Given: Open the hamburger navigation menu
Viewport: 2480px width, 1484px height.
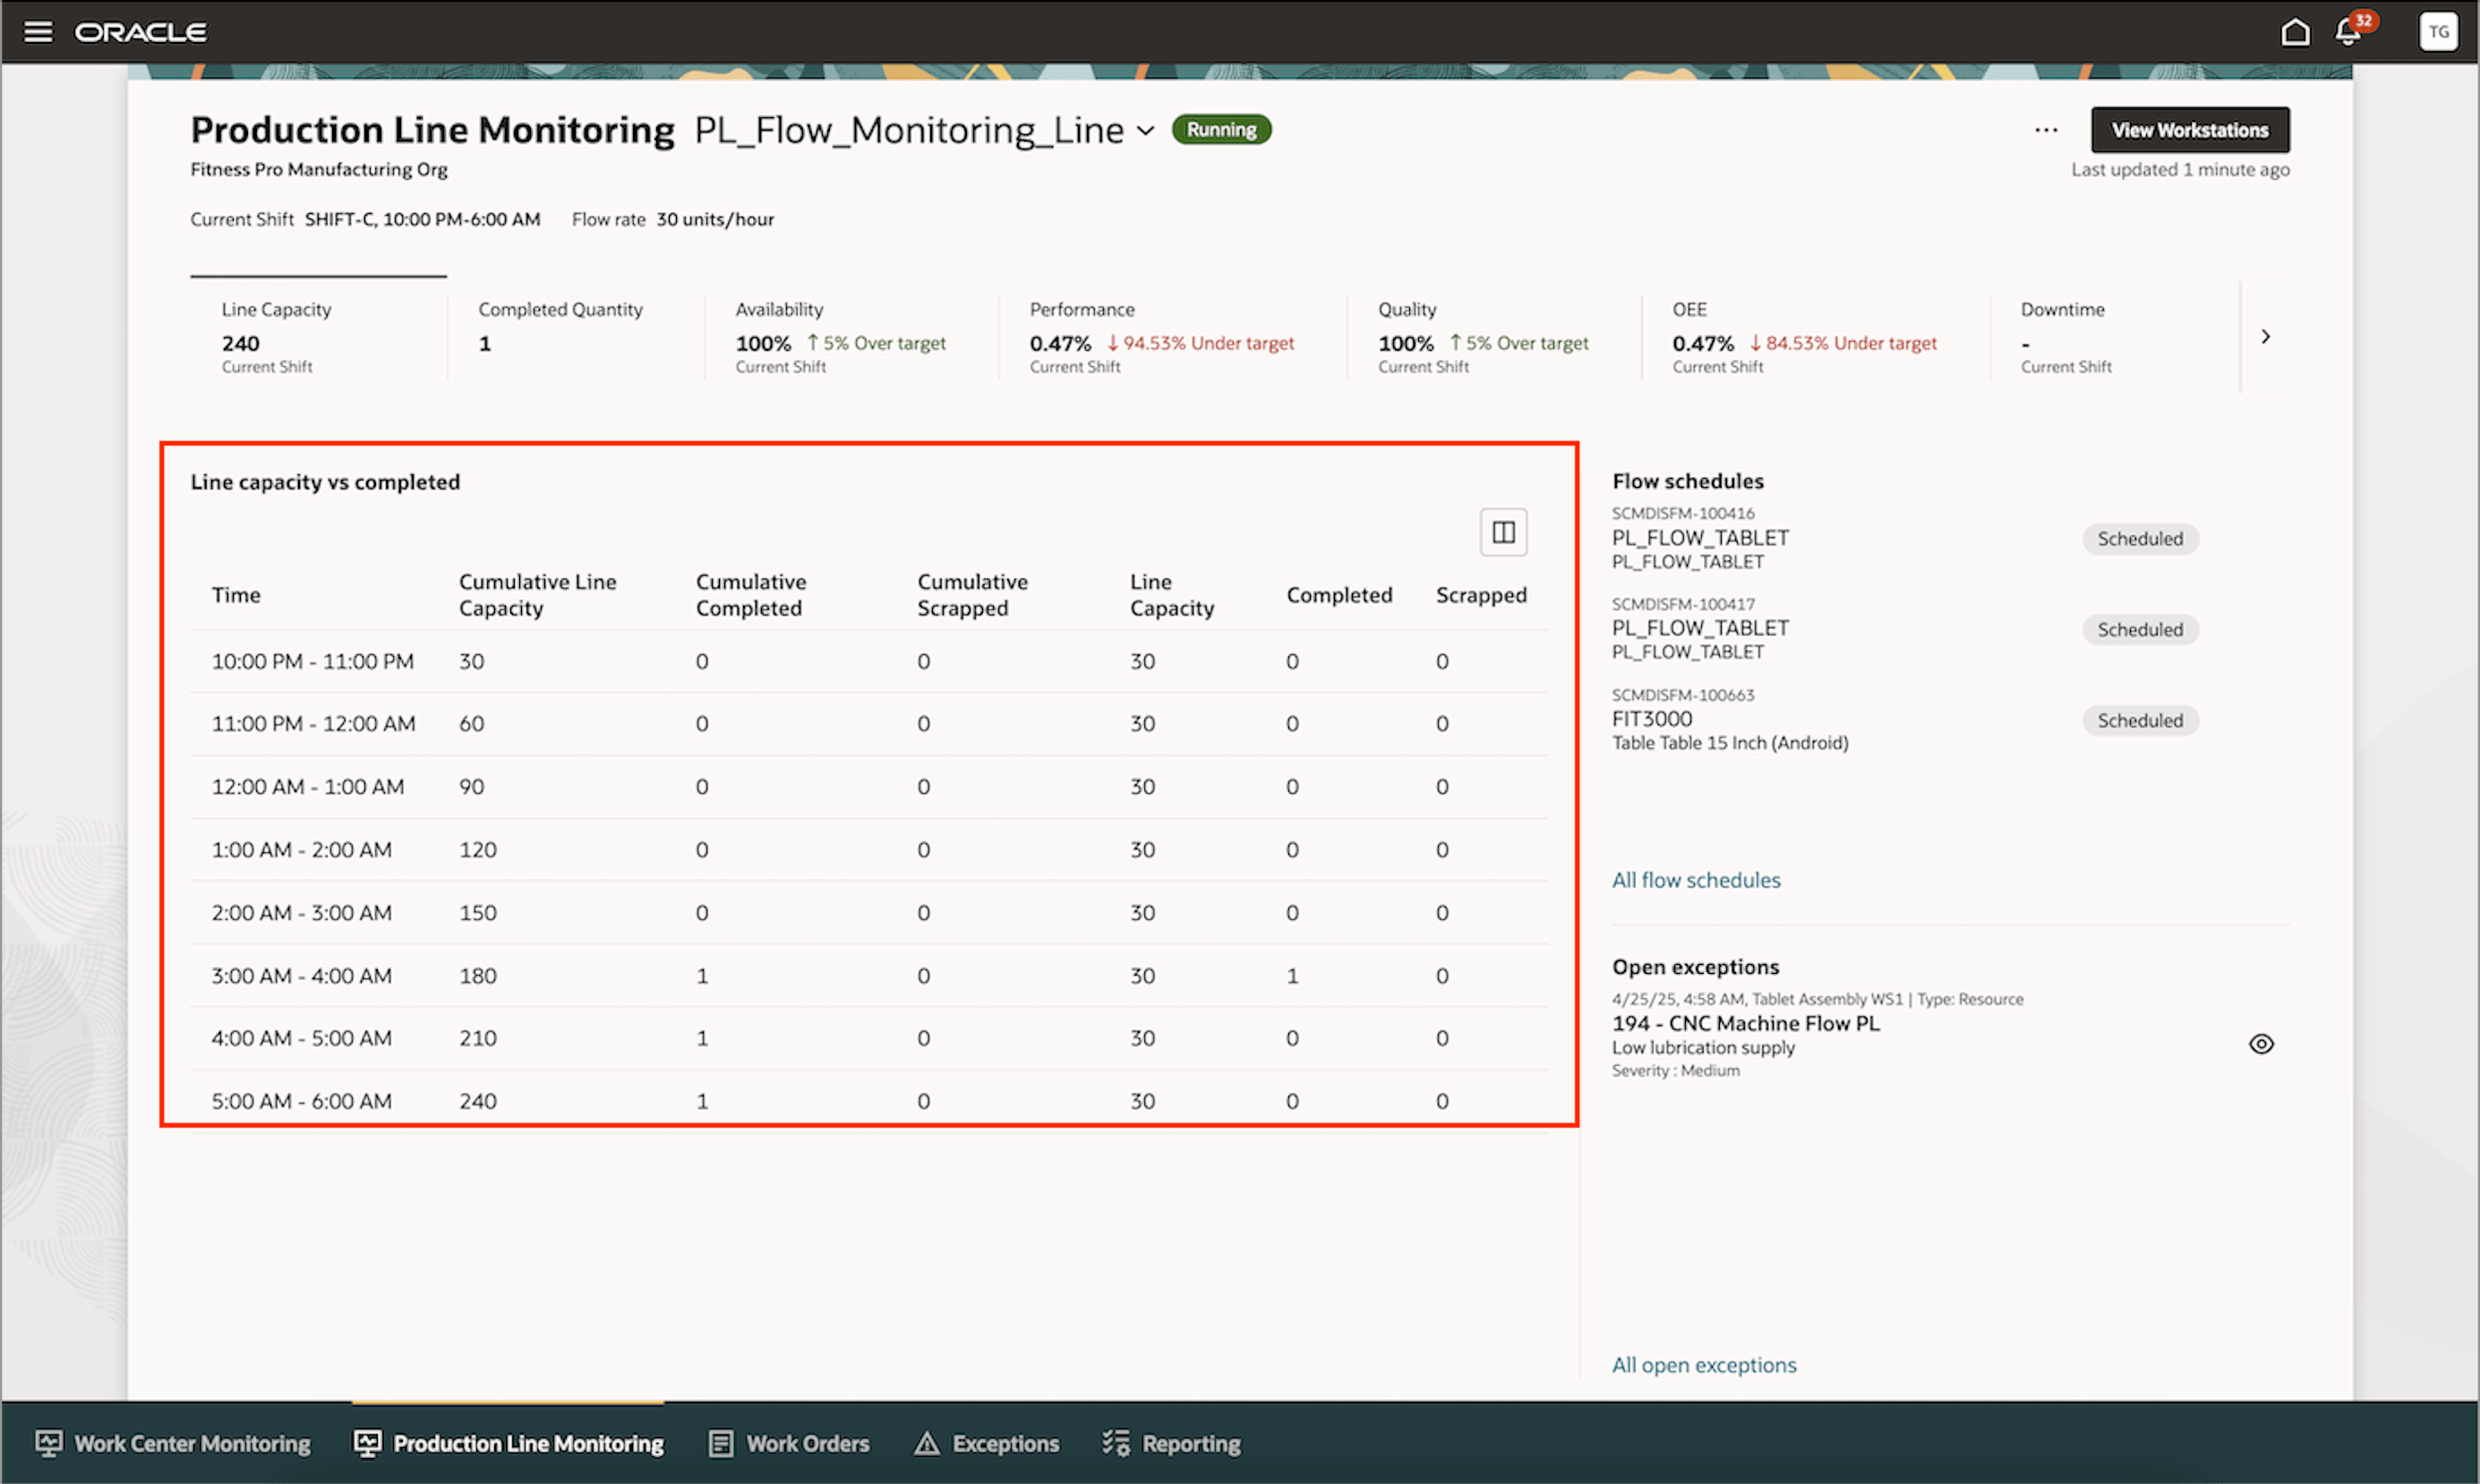Looking at the screenshot, I should (38, 32).
